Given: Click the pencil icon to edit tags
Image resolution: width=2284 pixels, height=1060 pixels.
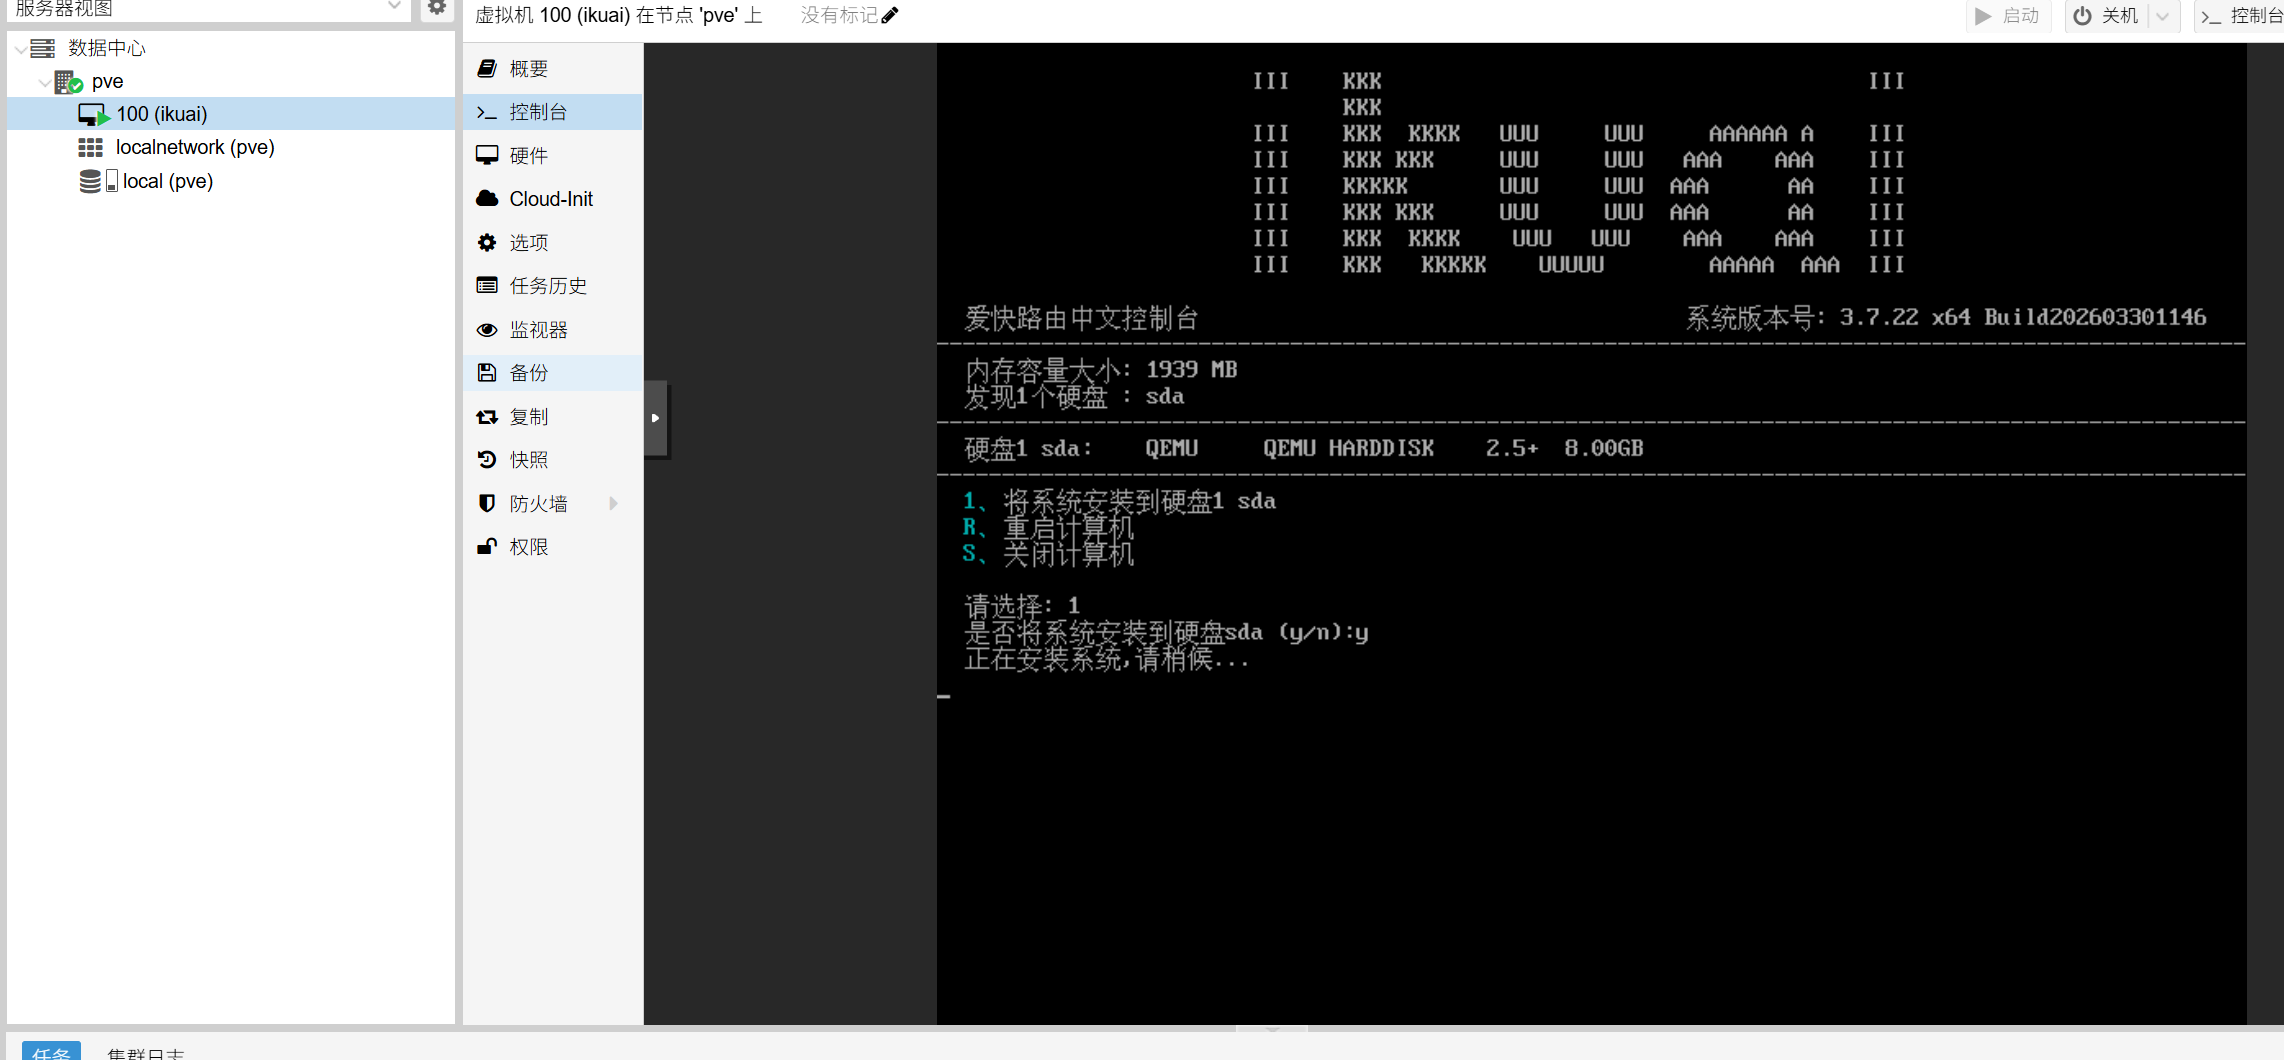Looking at the screenshot, I should (890, 15).
